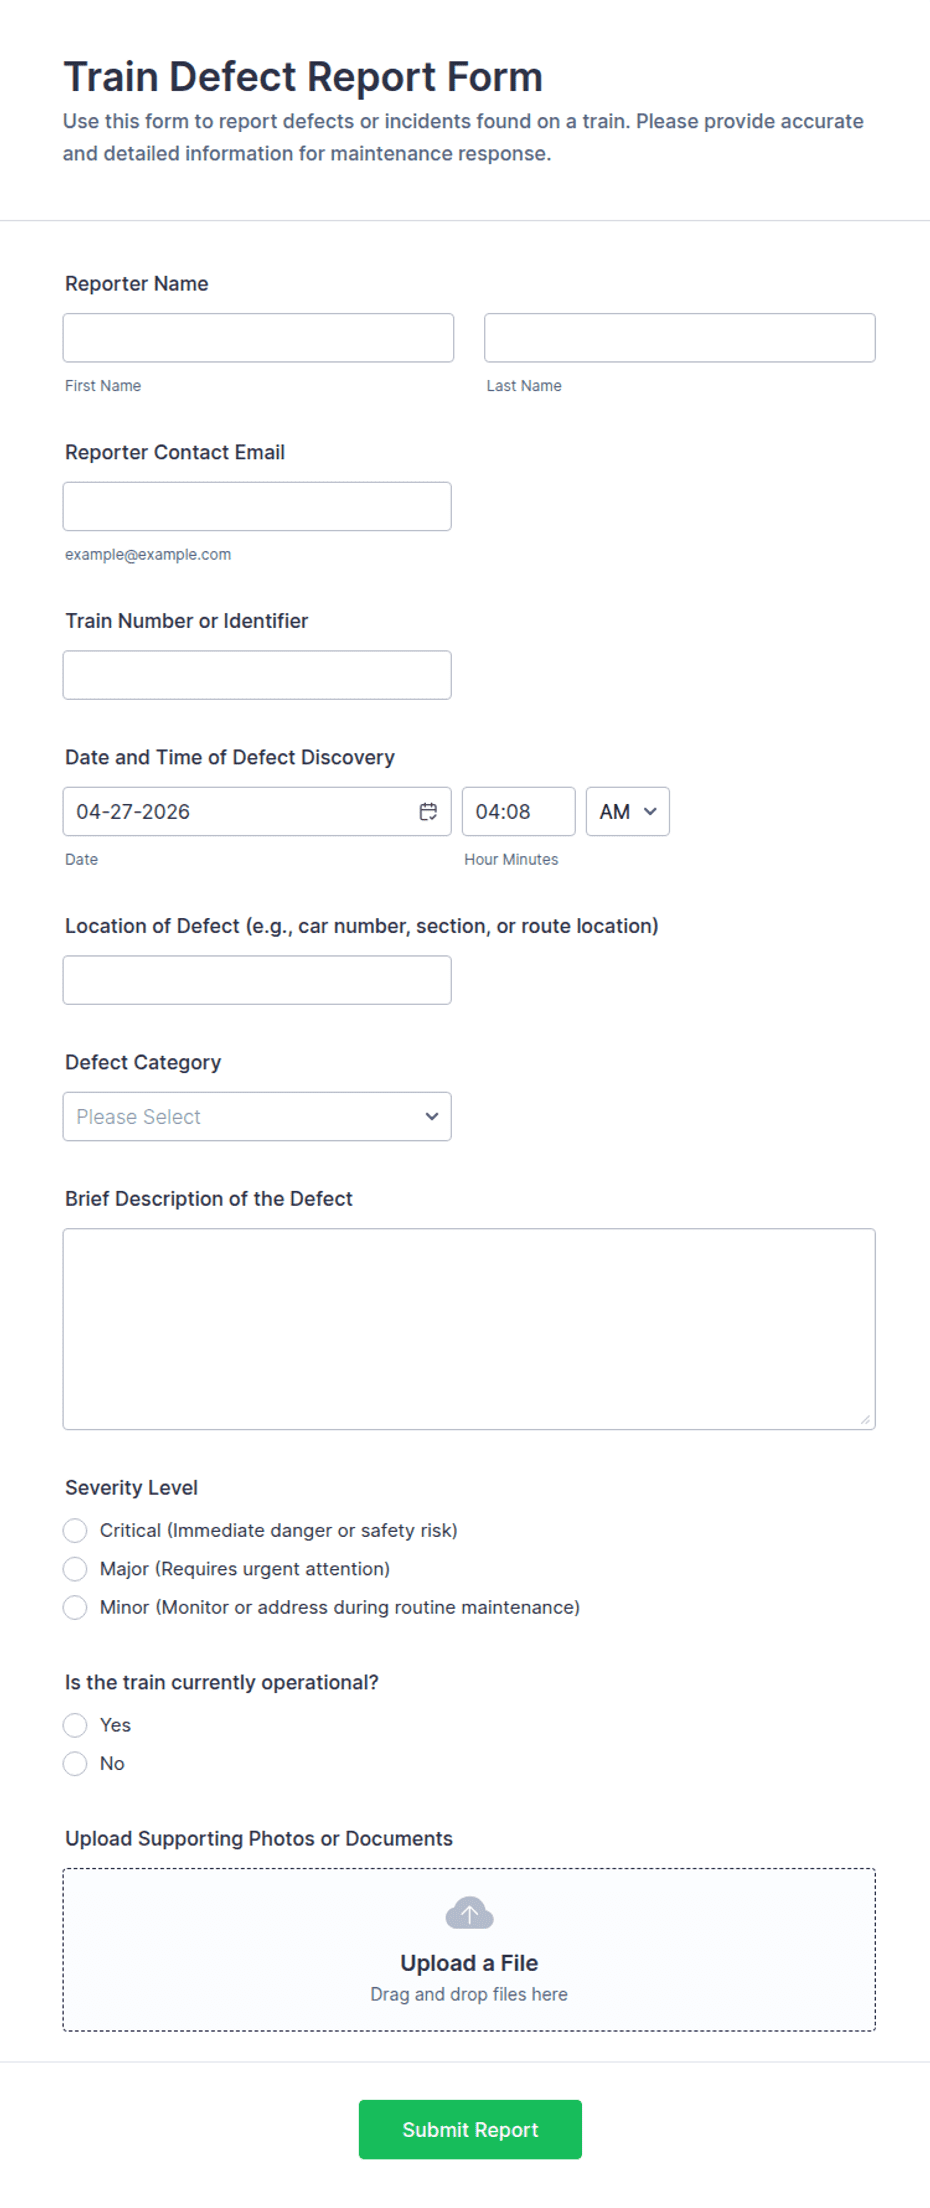Open the AM/PM time period selector
This screenshot has height=2208, width=930.
coord(627,811)
